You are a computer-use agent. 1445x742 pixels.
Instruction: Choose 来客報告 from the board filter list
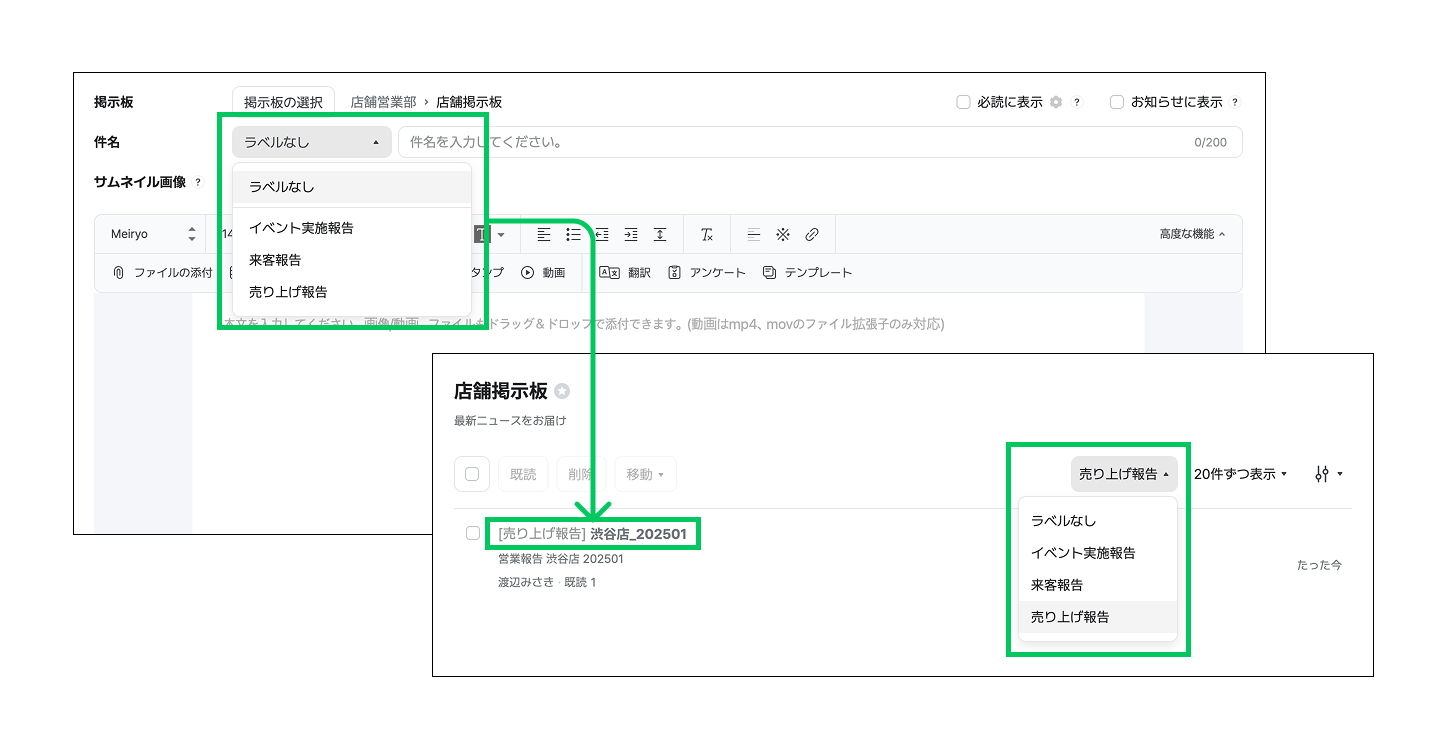point(1057,585)
